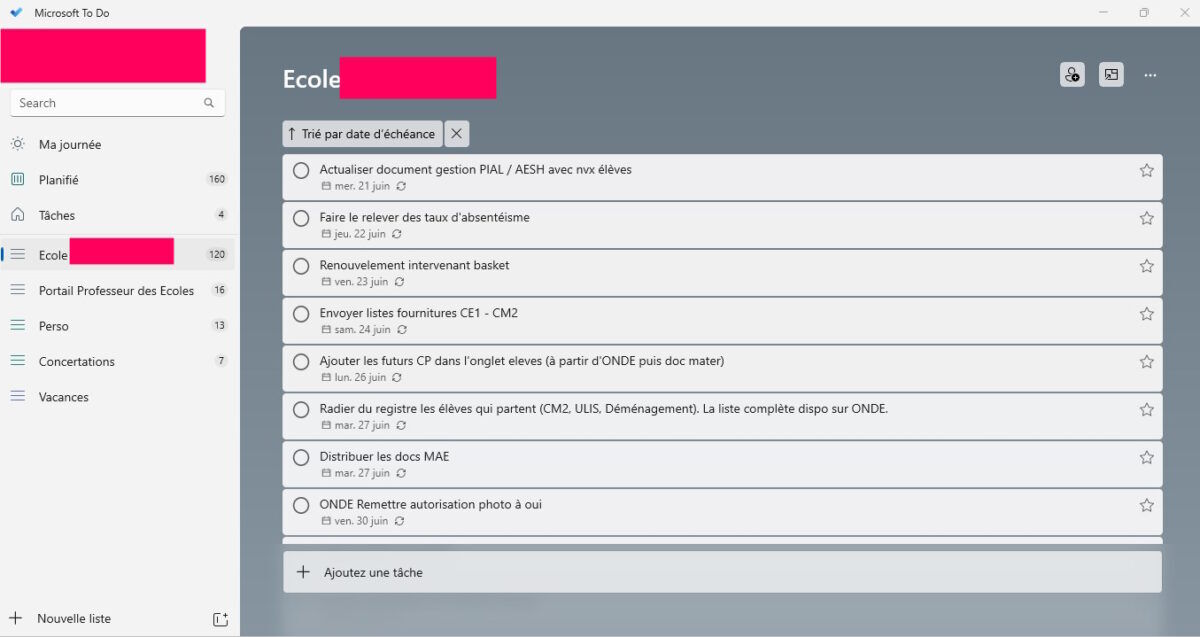The width and height of the screenshot is (1200, 637).
Task: Click the plus icon in Ajoutez une tâche
Action: click(303, 572)
